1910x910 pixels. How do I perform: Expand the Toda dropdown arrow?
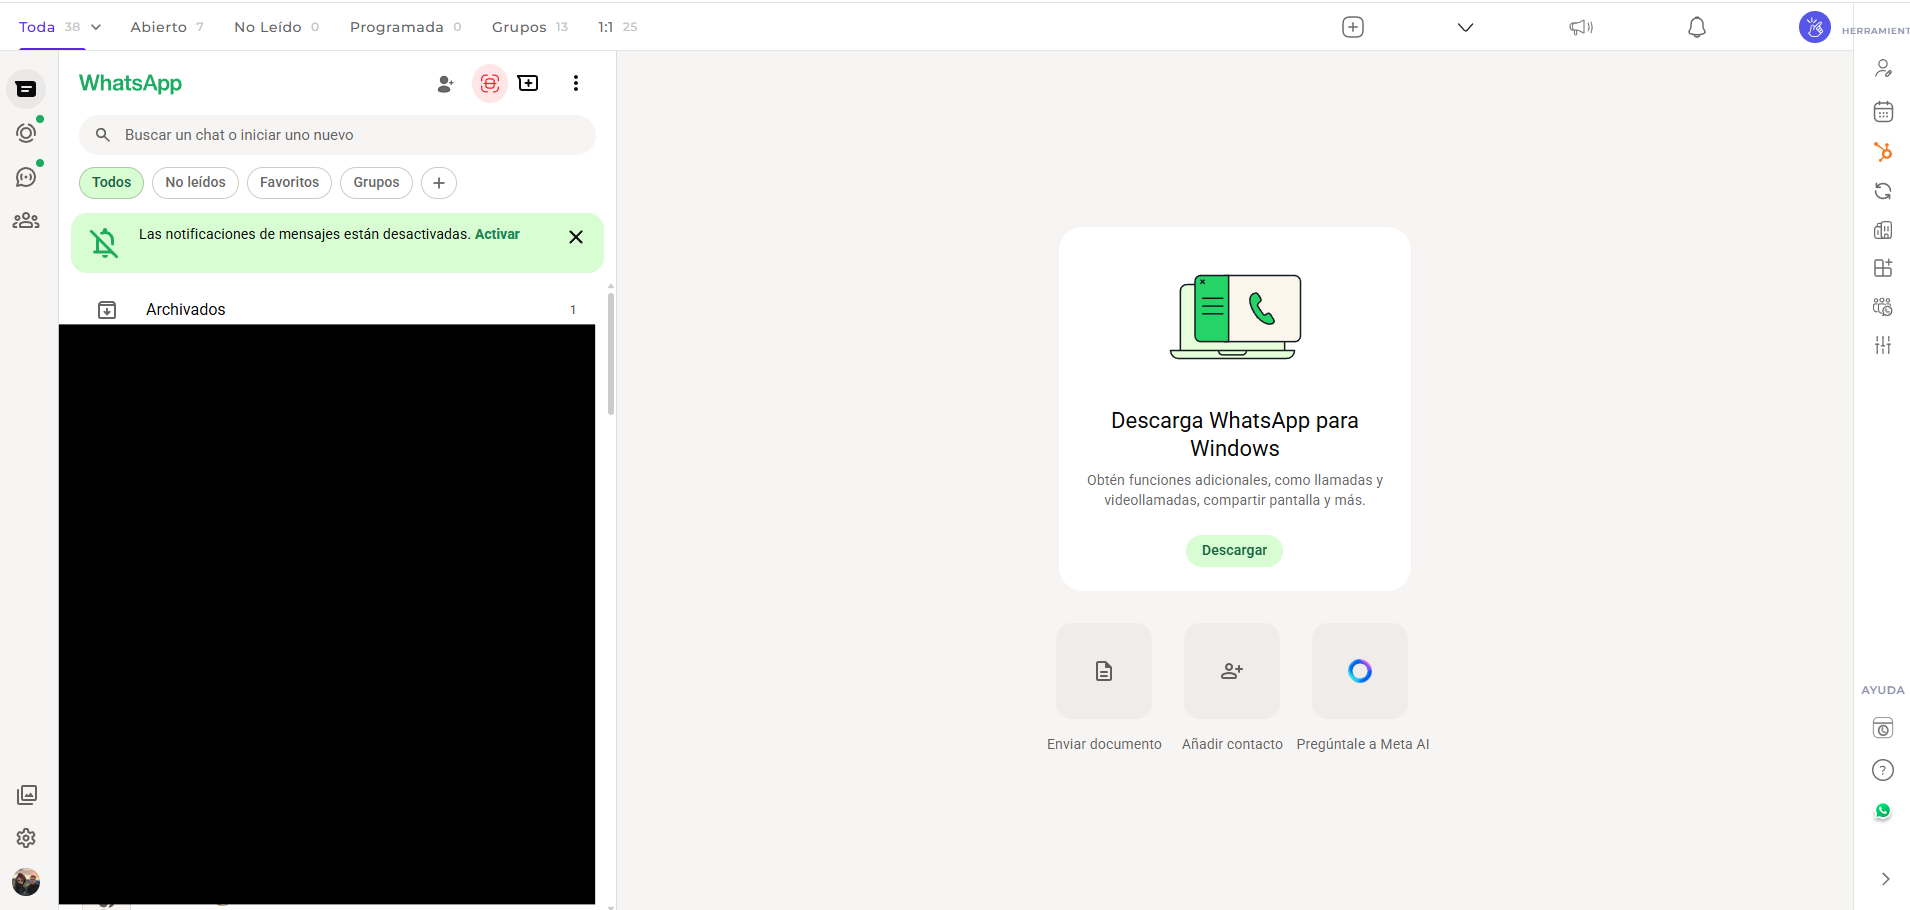tap(96, 27)
